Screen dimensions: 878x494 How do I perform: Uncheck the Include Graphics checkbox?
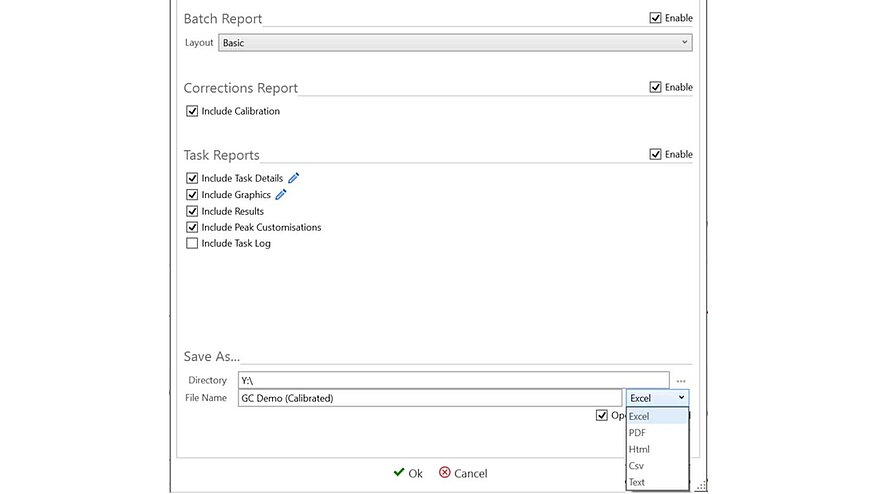[x=192, y=195]
